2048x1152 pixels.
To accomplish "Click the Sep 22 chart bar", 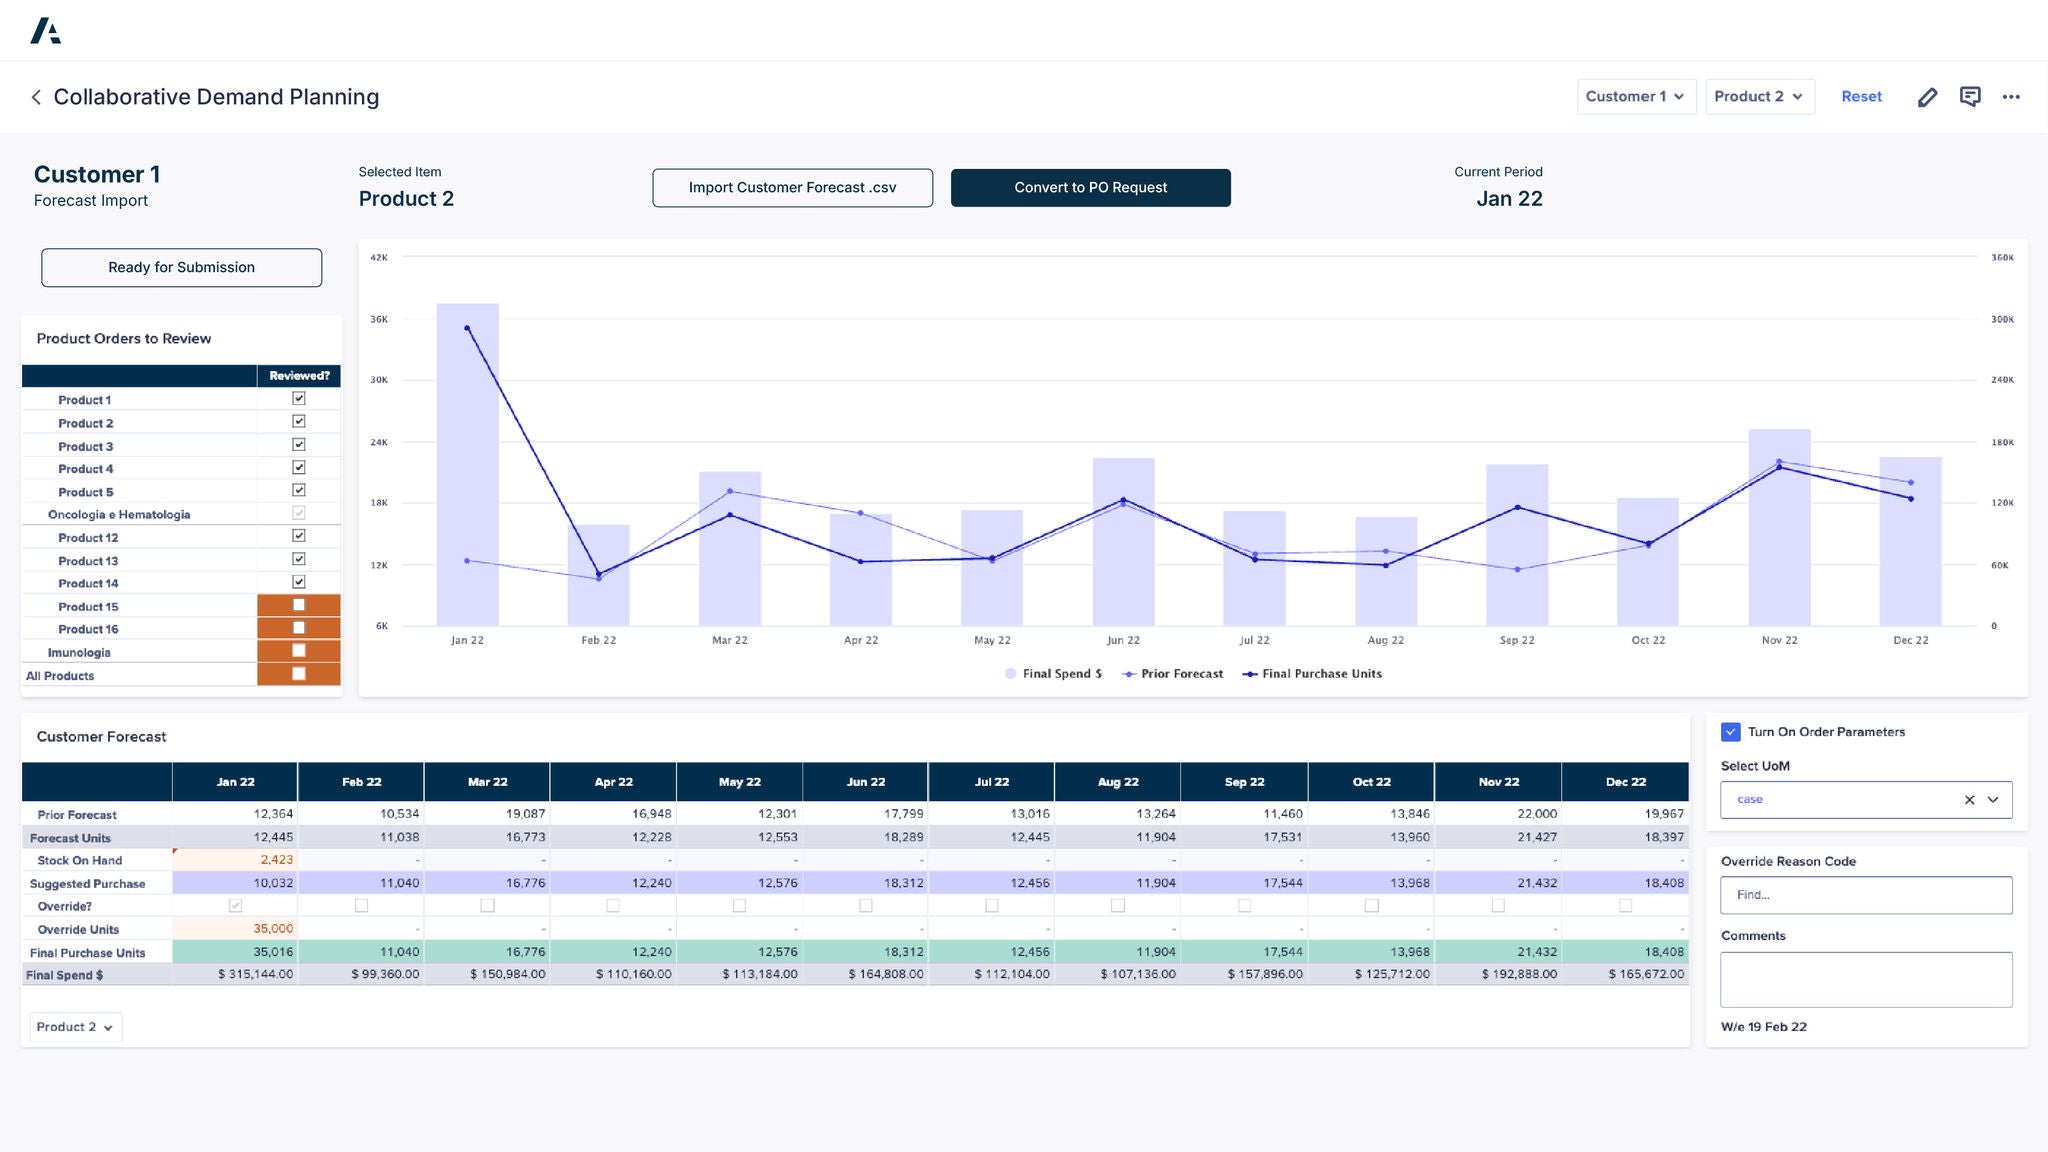I will click(x=1517, y=545).
